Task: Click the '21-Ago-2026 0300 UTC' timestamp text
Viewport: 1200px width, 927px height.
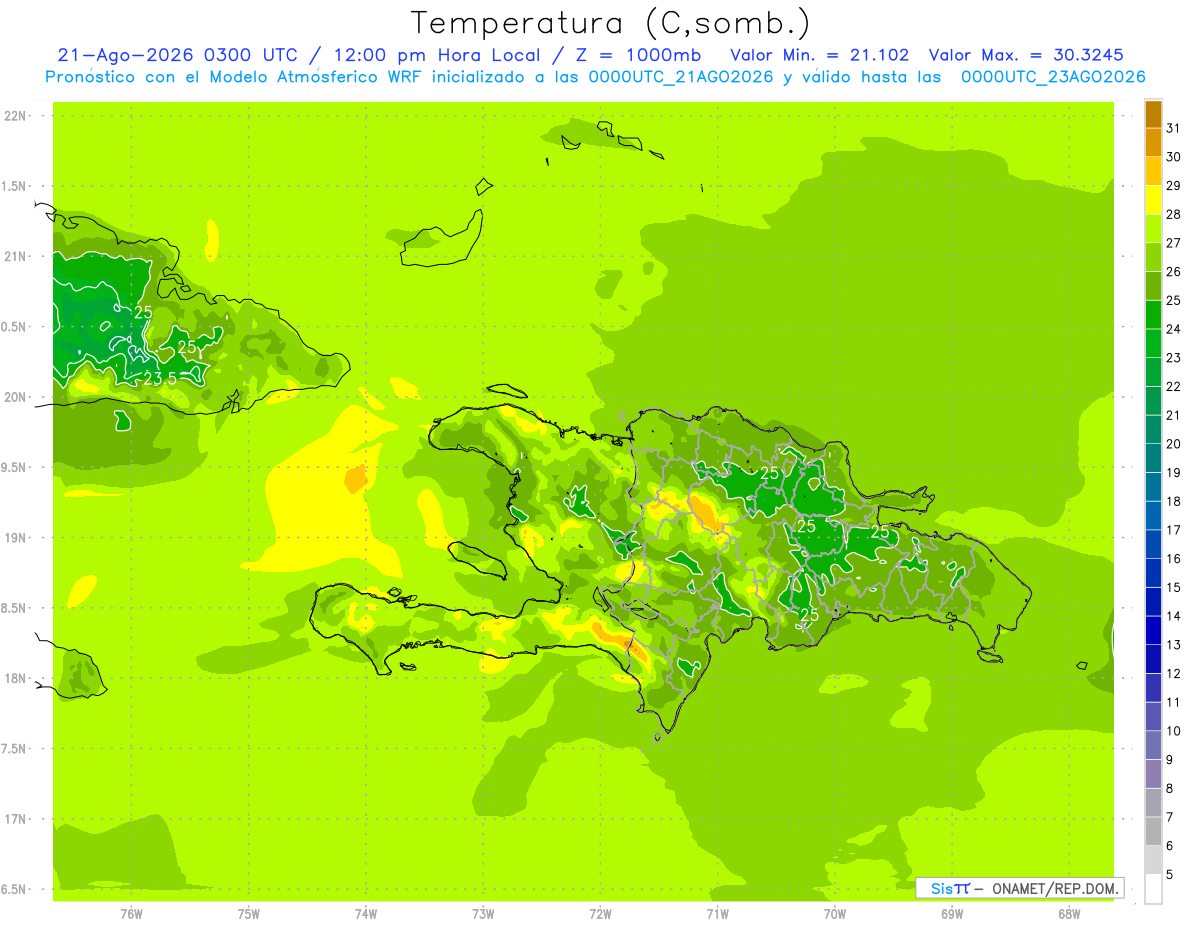Action: pos(178,55)
